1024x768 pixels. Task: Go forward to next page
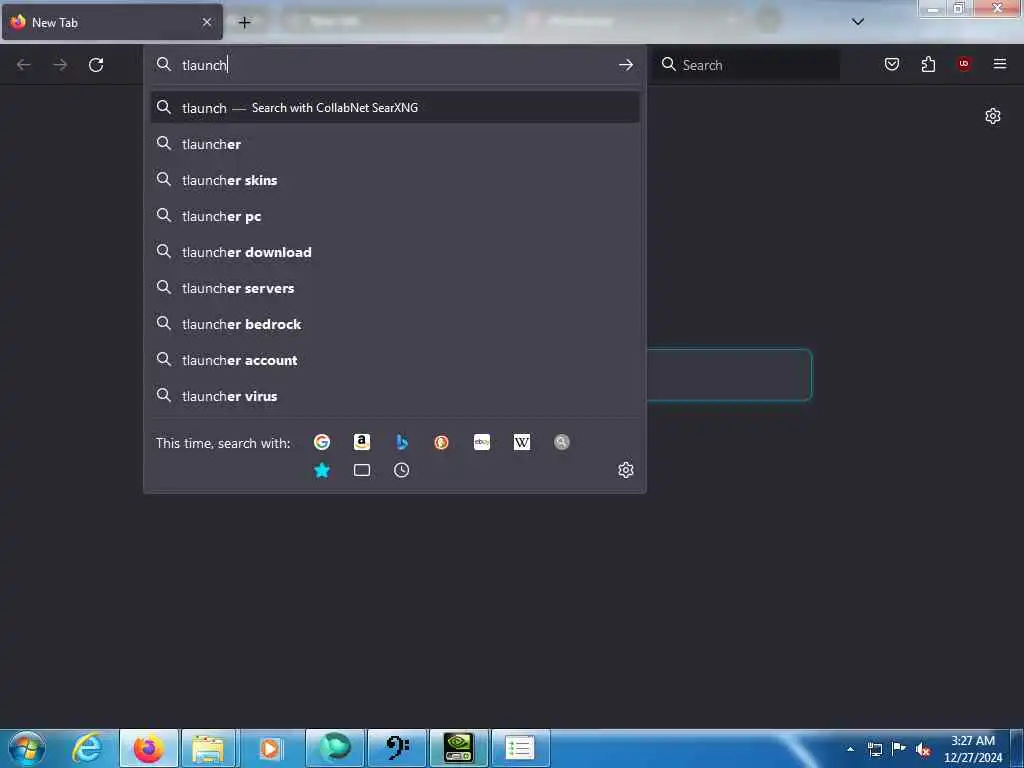[60, 65]
